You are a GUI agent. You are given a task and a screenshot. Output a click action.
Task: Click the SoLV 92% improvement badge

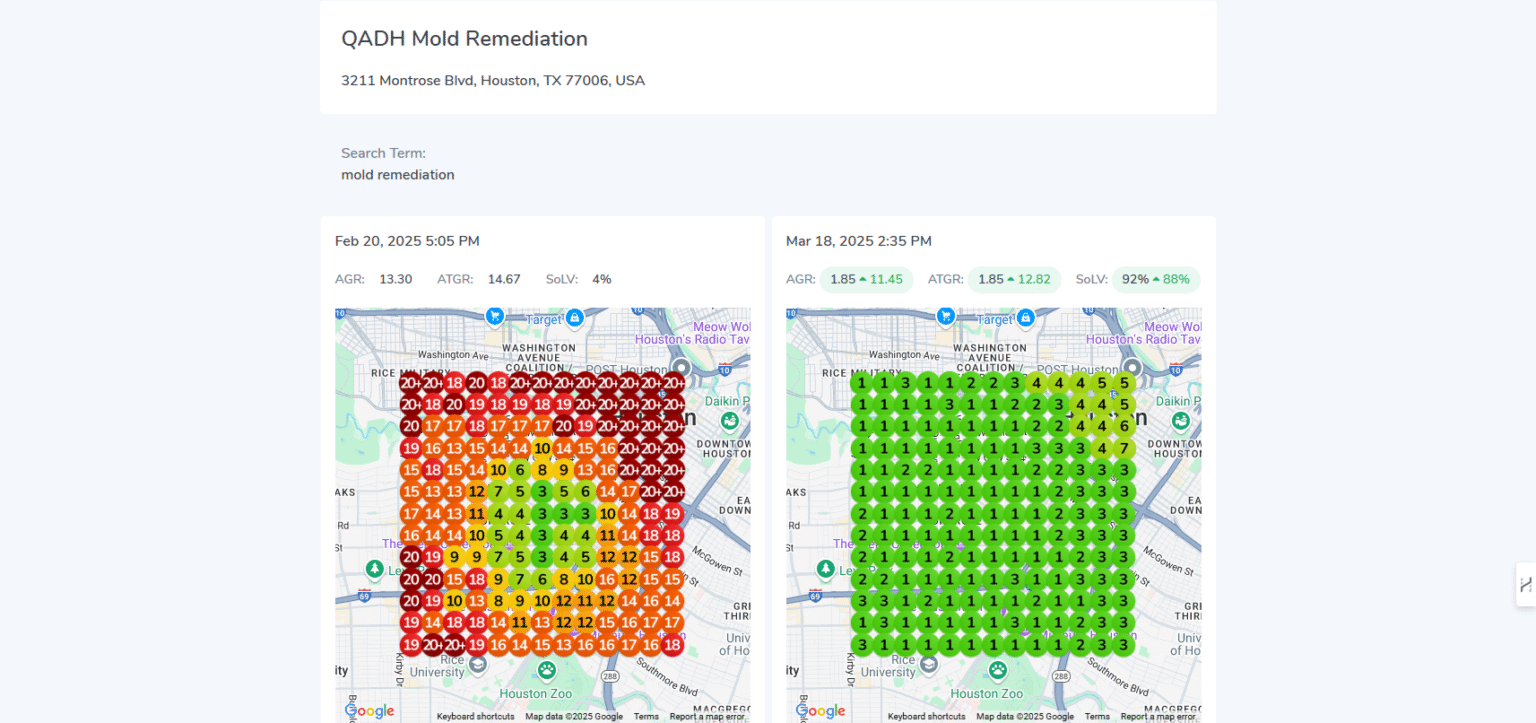click(x=1155, y=280)
